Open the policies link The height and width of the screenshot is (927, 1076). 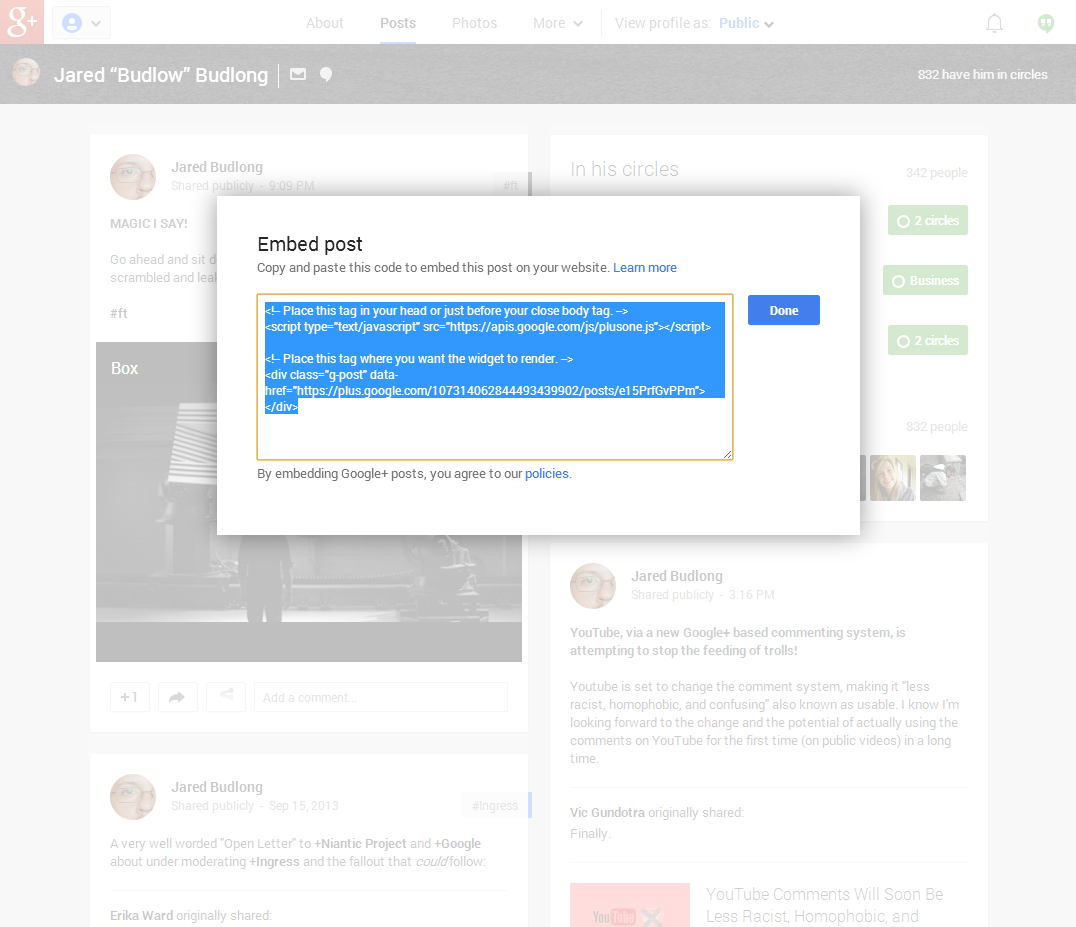(x=547, y=473)
